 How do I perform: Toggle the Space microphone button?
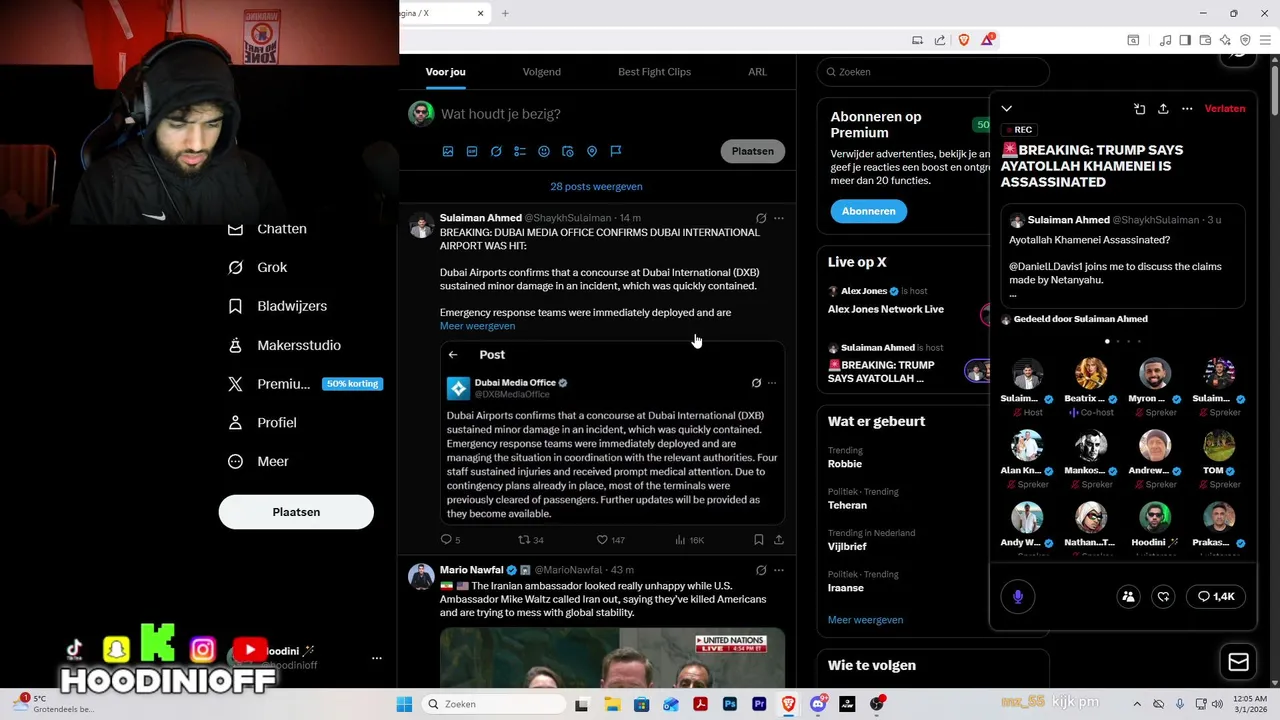1018,597
